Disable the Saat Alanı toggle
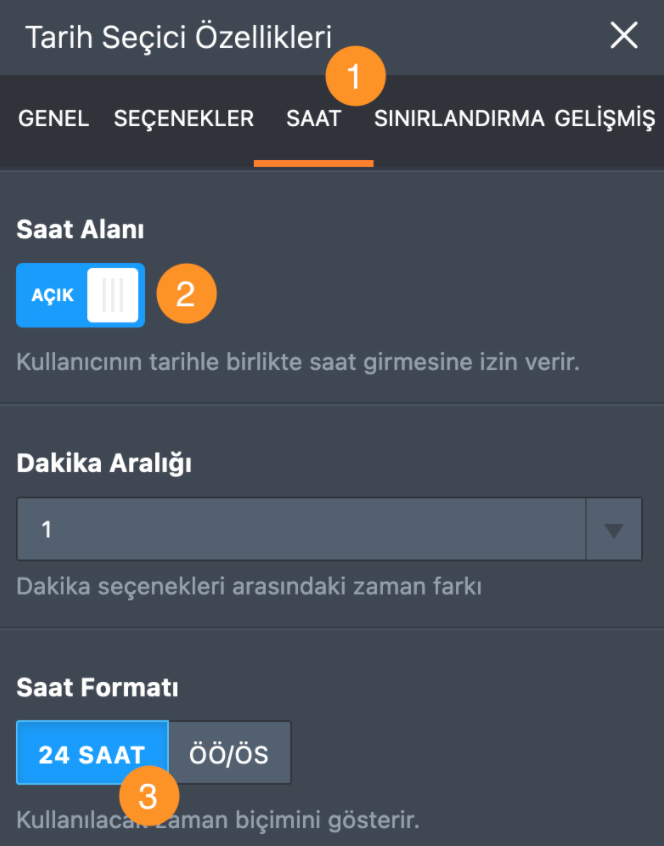 point(80,295)
